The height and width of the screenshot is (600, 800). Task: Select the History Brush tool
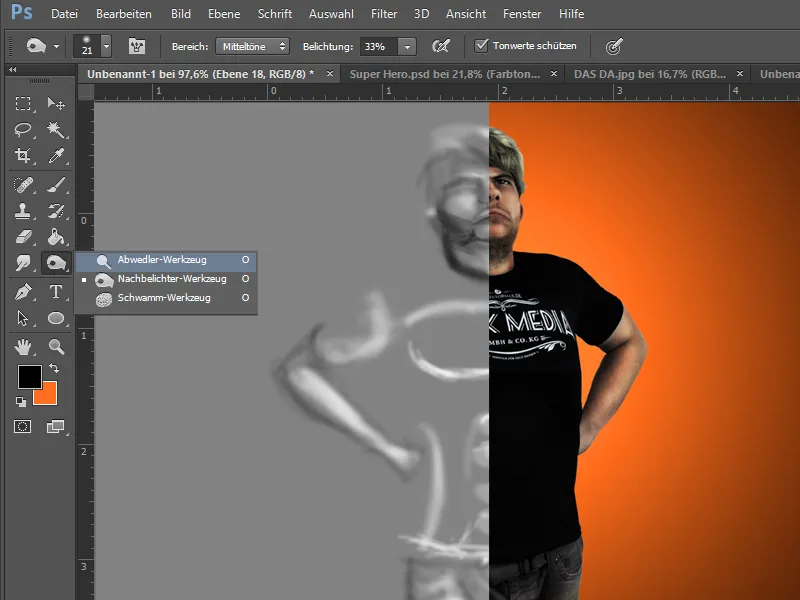(56, 211)
